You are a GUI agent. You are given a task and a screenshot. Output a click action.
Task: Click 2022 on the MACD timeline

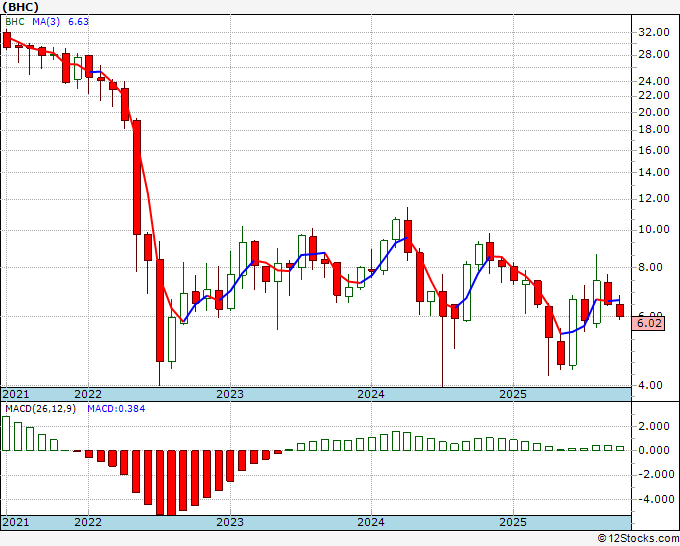(x=88, y=522)
